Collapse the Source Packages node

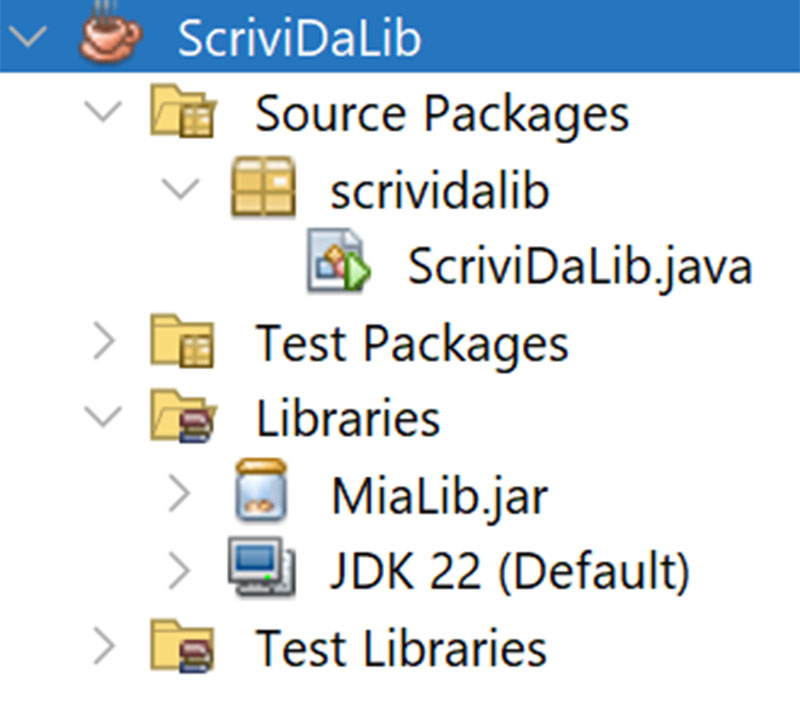tap(104, 111)
